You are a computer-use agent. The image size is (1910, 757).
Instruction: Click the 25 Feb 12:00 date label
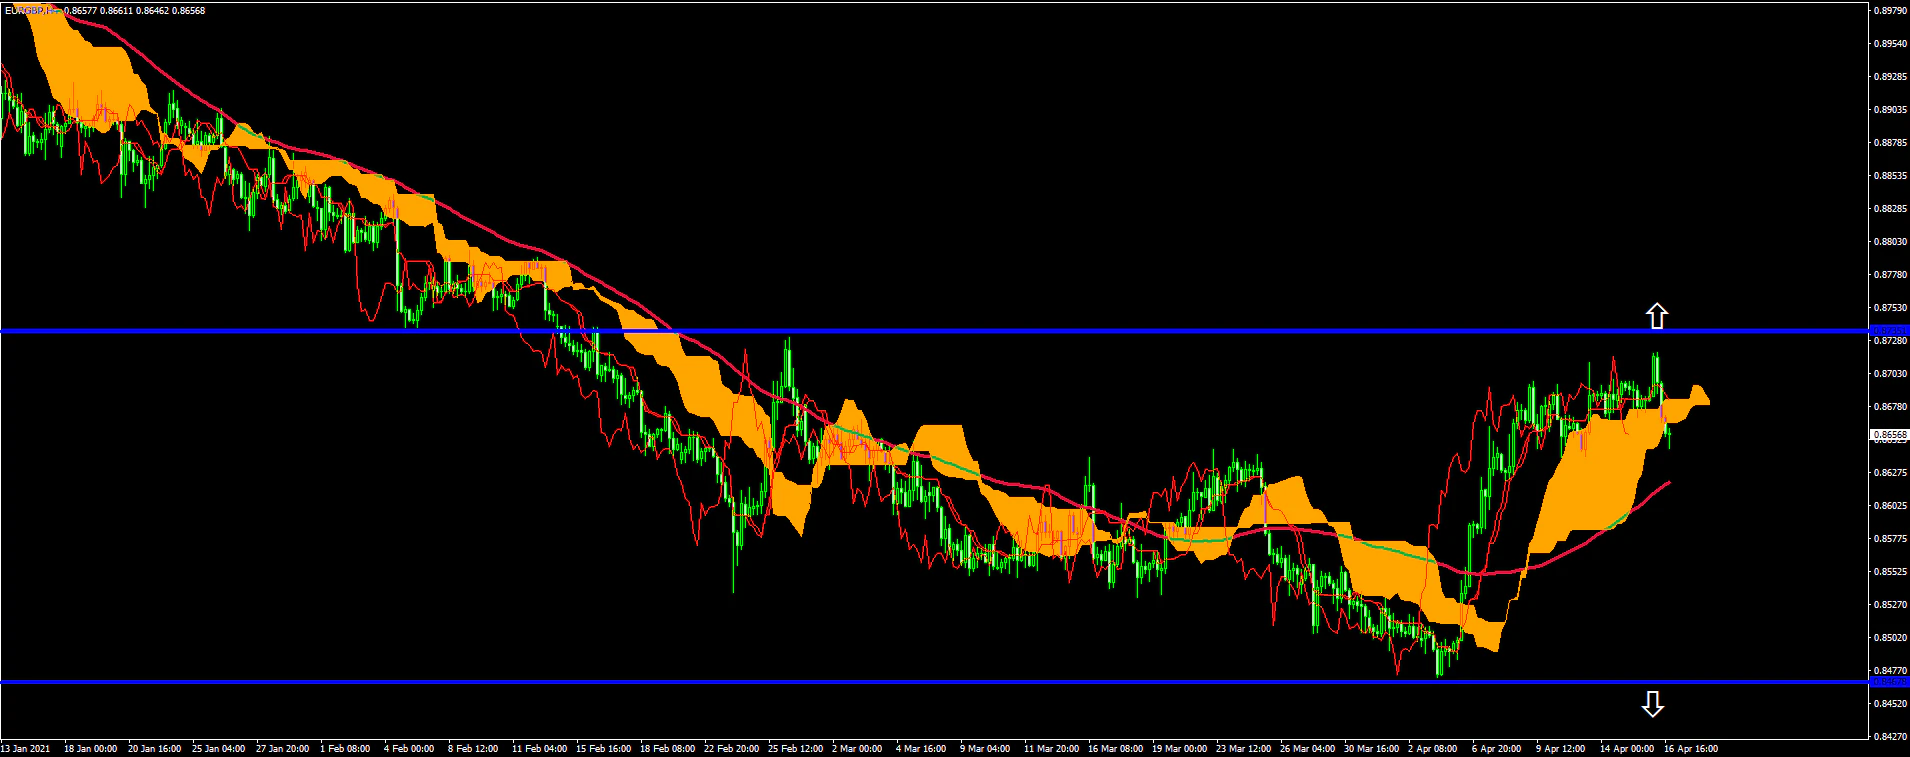pyautogui.click(x=796, y=749)
